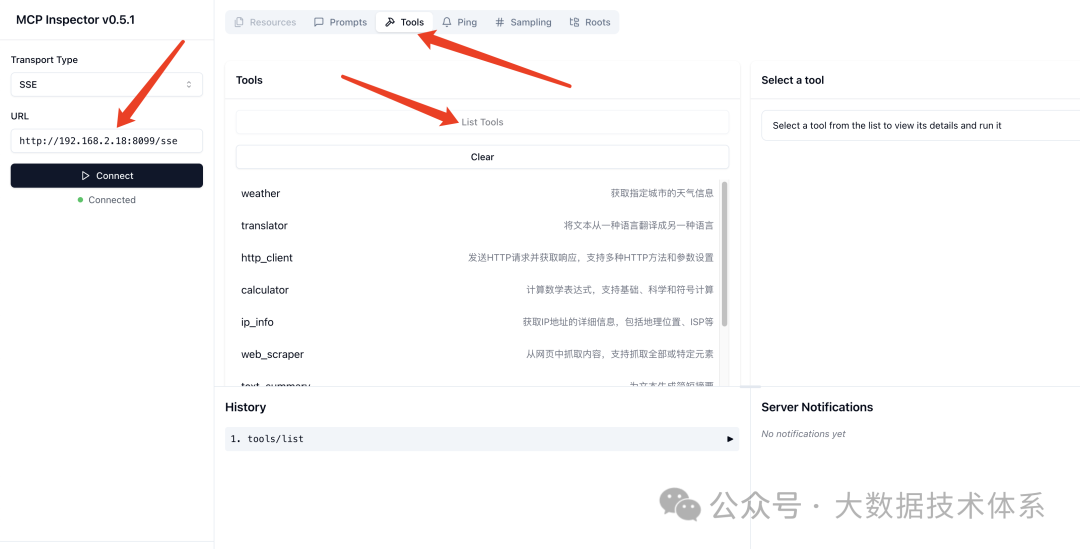The height and width of the screenshot is (549, 1080).
Task: Open the Transport Type SSE dropdown
Action: tap(107, 85)
